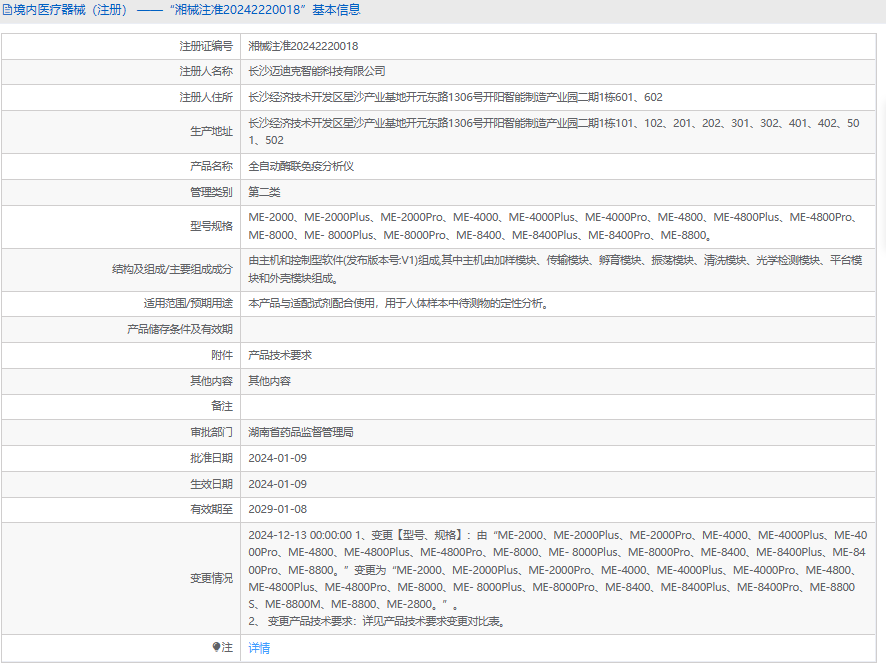The height and width of the screenshot is (668, 886).
Task: Click the document icon in the page header
Action: coord(7,10)
